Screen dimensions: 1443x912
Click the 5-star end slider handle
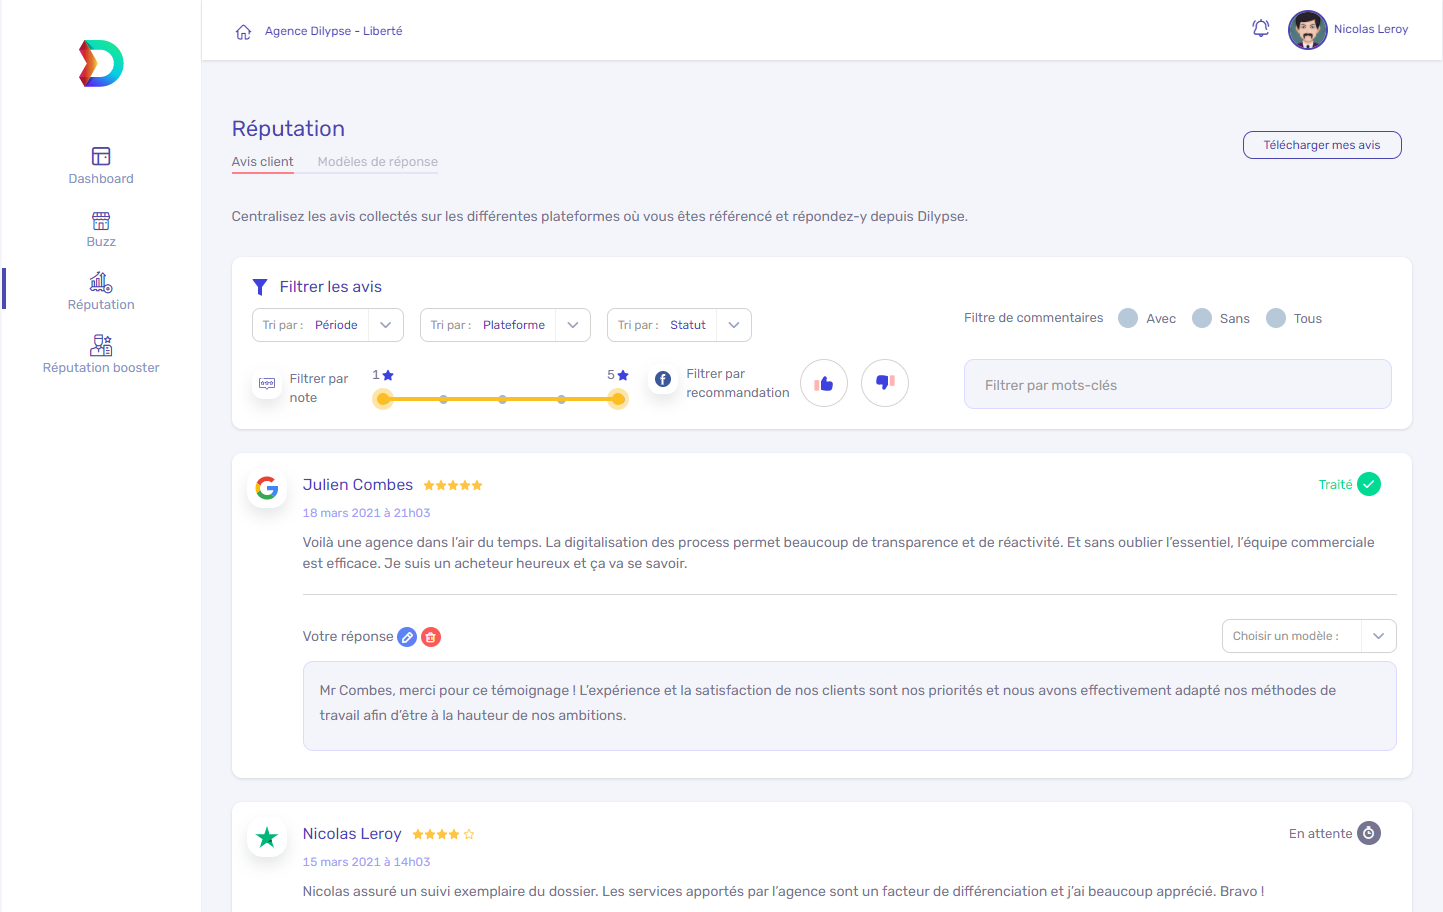(x=618, y=399)
